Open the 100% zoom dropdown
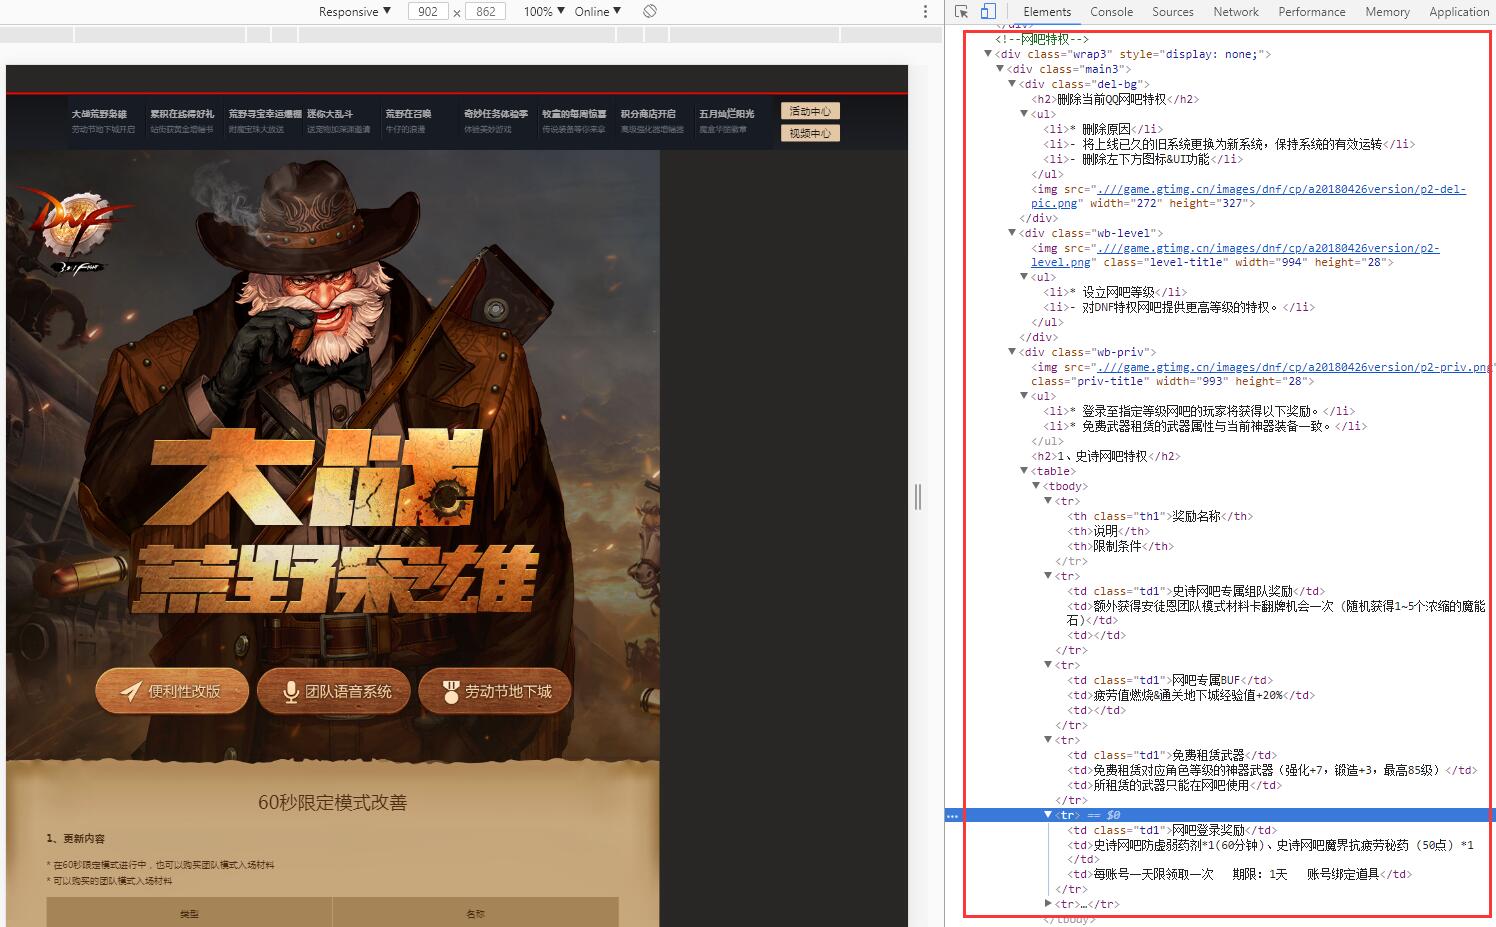 [544, 11]
